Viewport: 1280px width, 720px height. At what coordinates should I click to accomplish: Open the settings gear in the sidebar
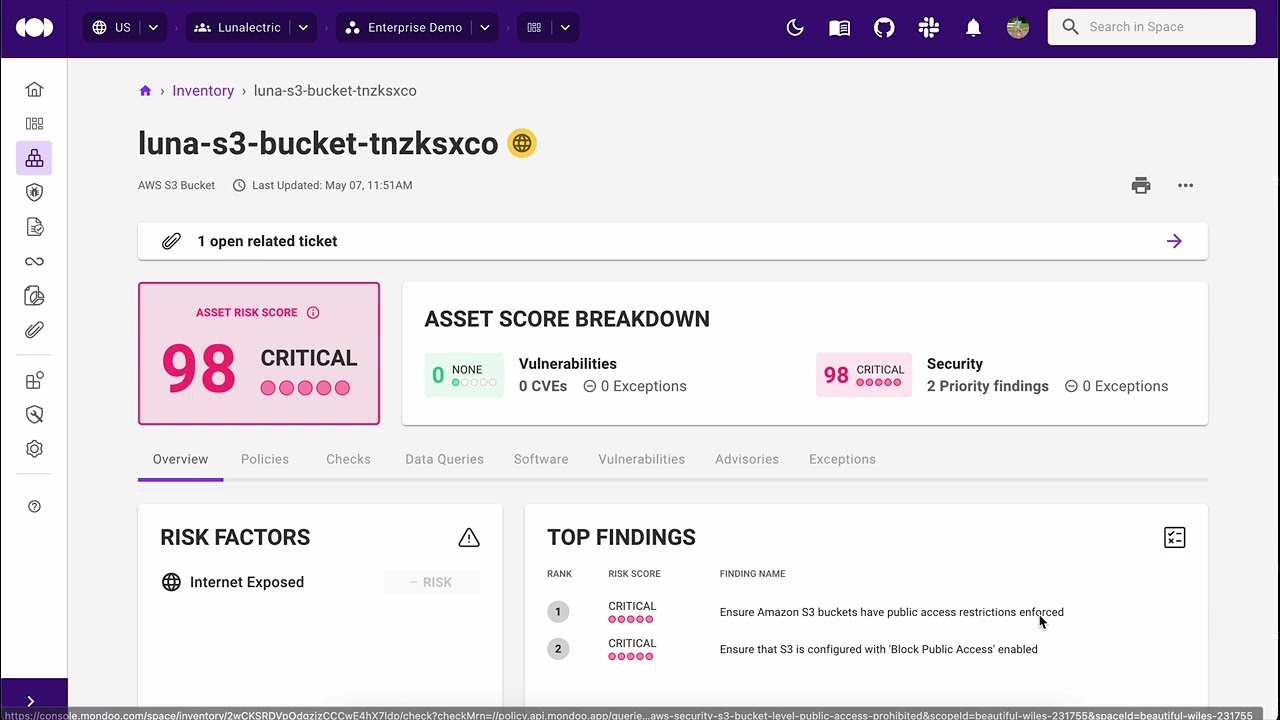click(34, 449)
